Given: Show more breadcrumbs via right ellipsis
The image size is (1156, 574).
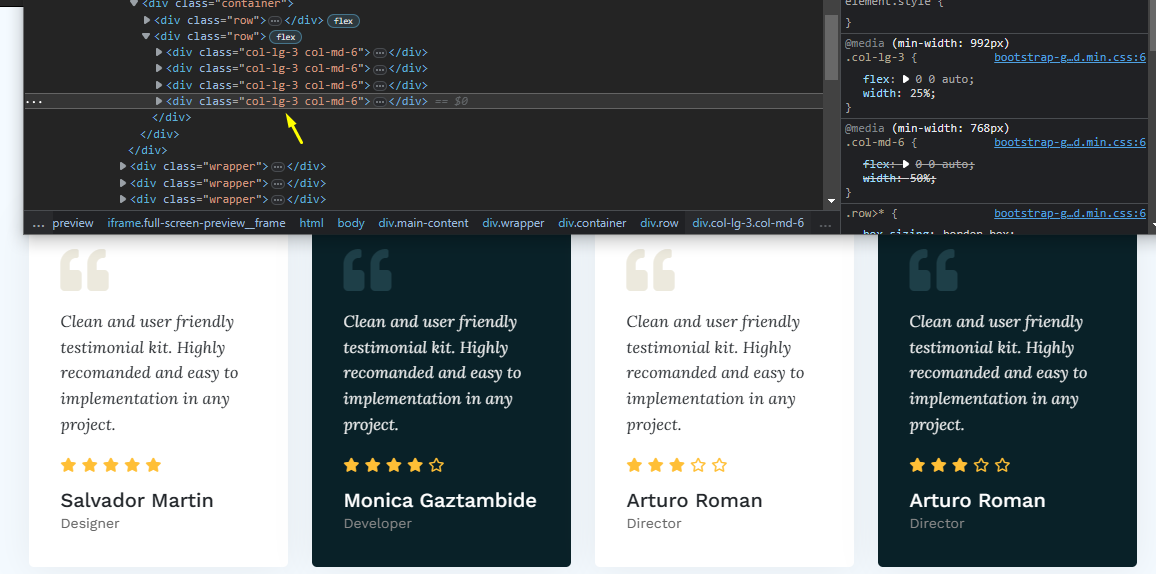Looking at the screenshot, I should (x=826, y=223).
